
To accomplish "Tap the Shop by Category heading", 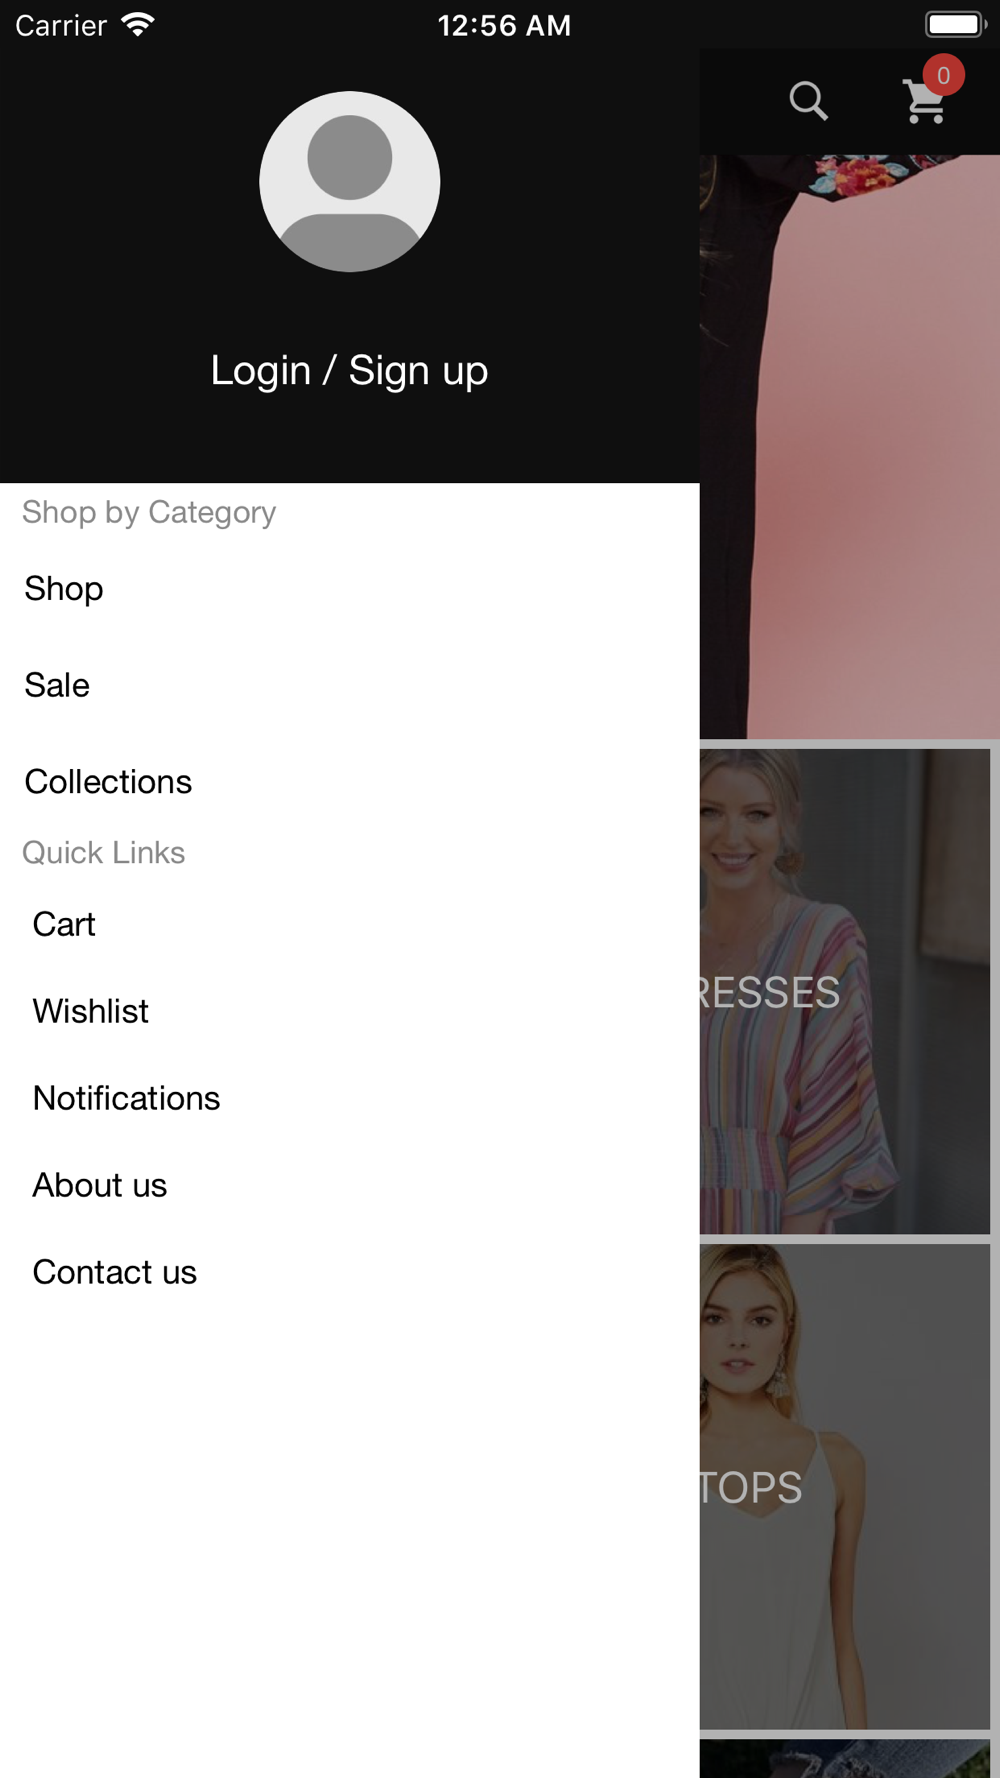I will 149,512.
